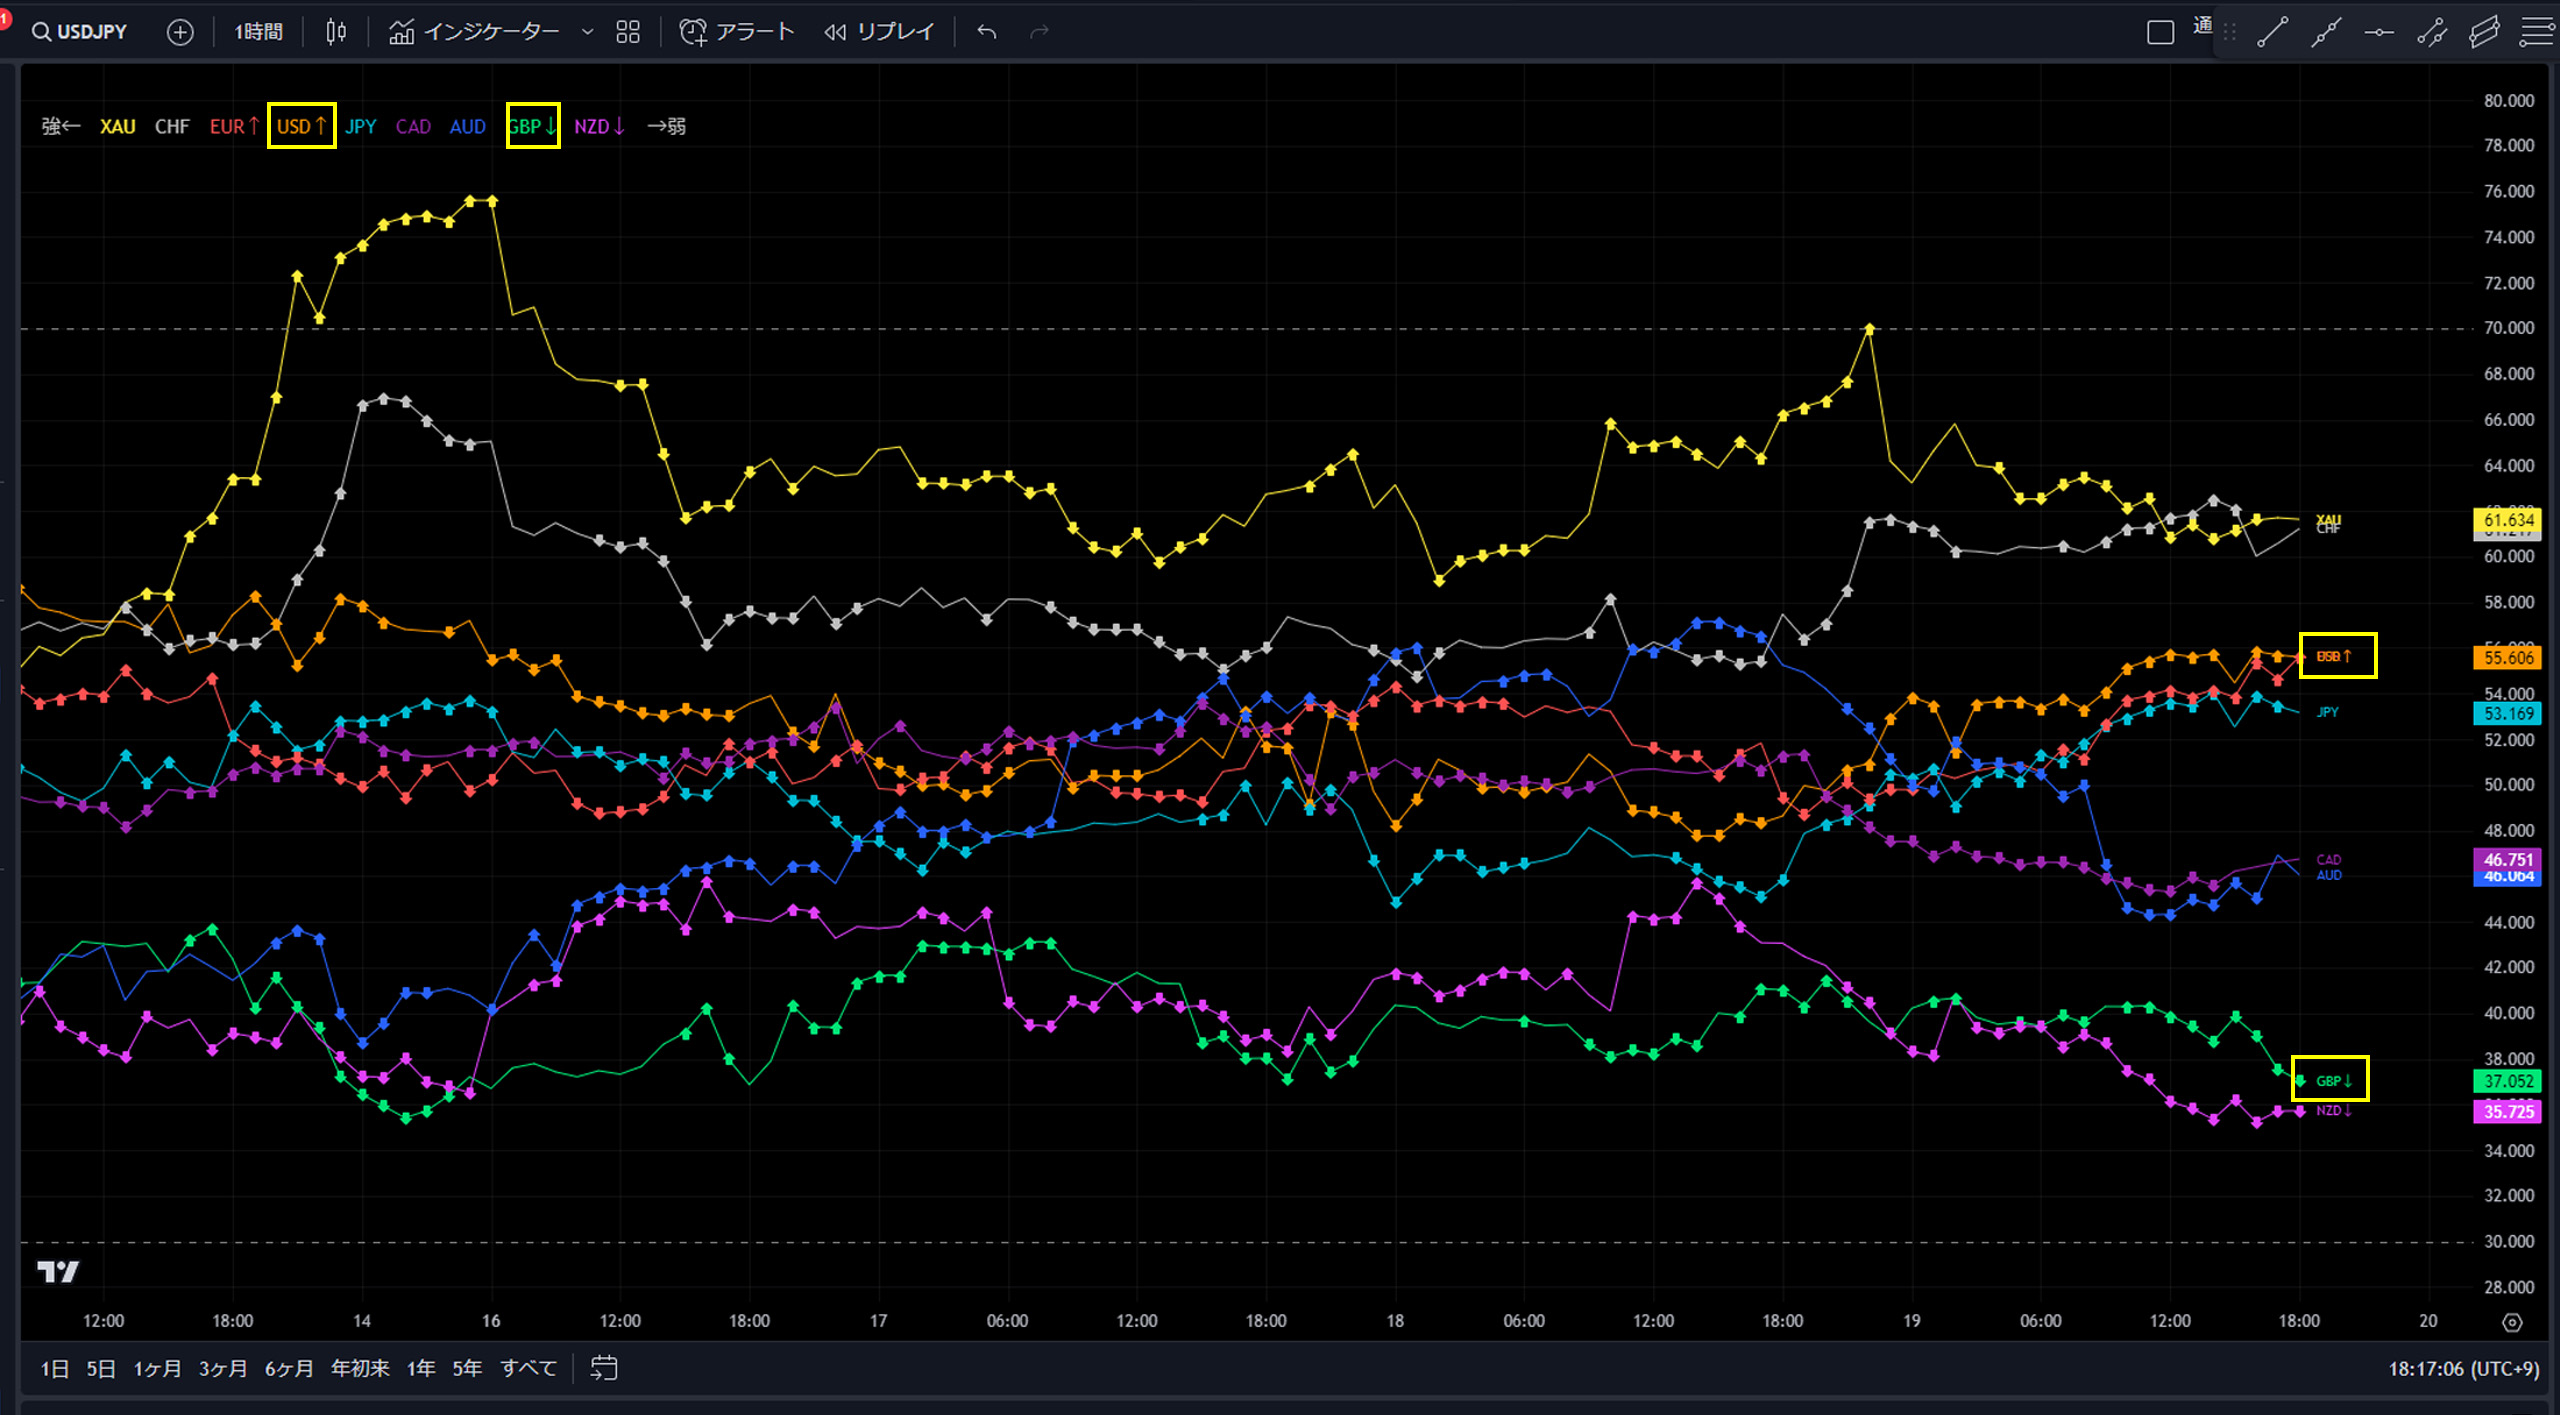Open the layout grid selector
The height and width of the screenshot is (1415, 2560).
(628, 32)
